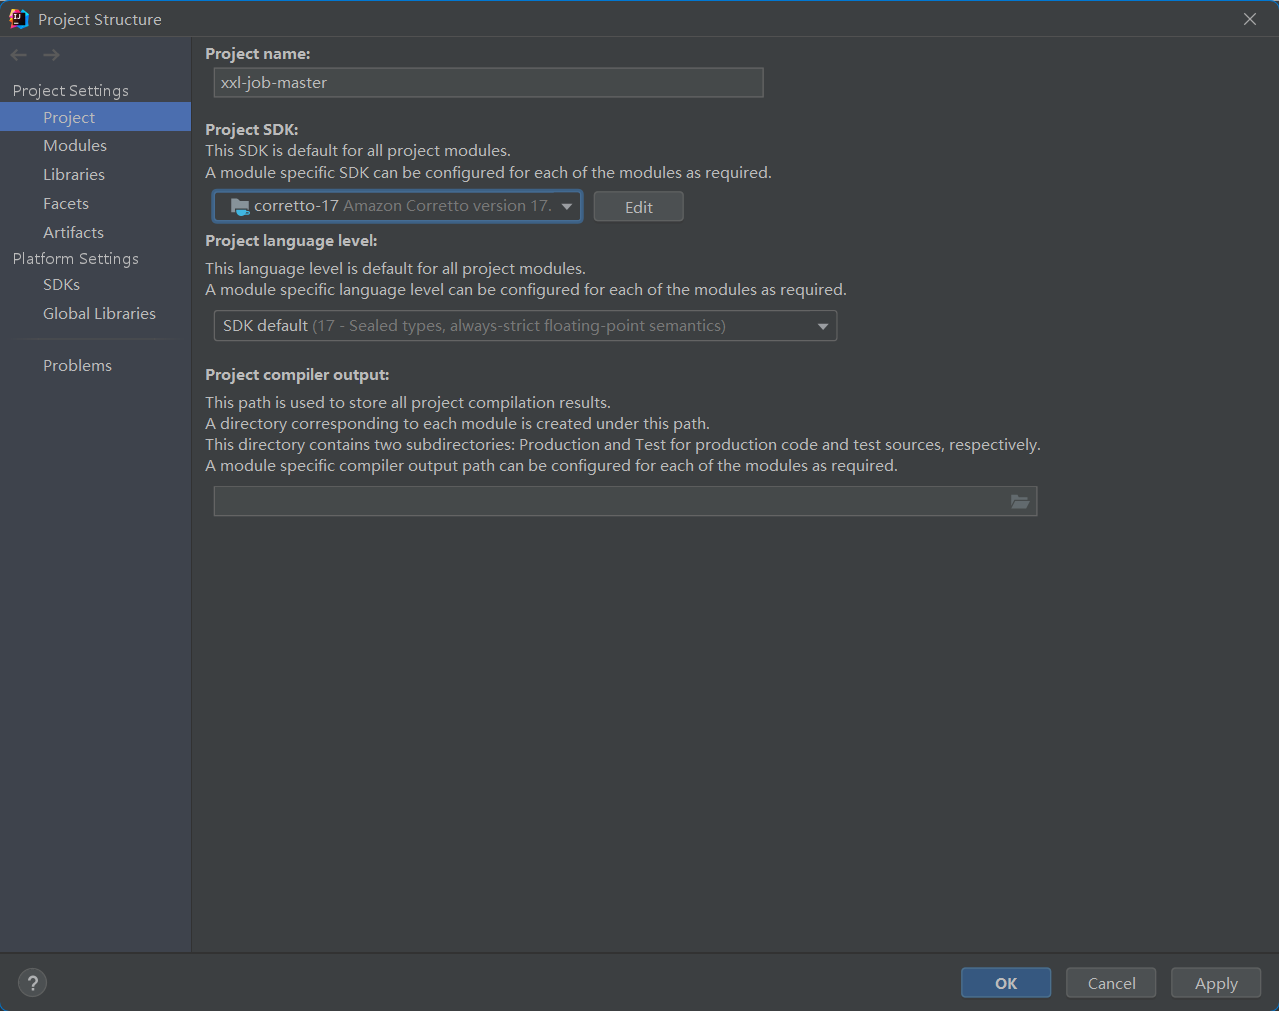This screenshot has height=1011, width=1279.
Task: Click the IntelliJ logo in title bar
Action: (18, 19)
